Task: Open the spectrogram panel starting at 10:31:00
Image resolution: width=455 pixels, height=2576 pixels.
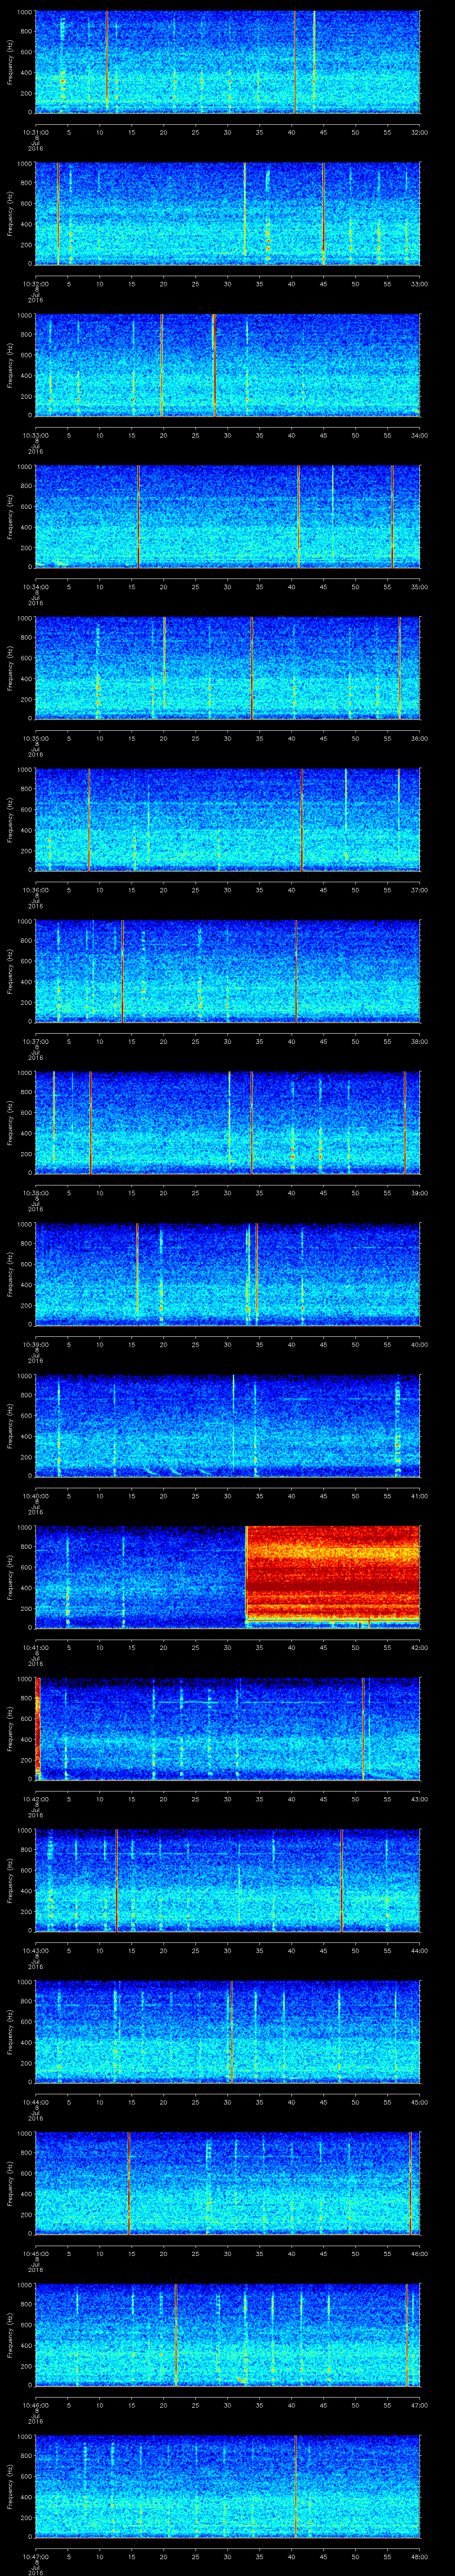Action: point(227,62)
